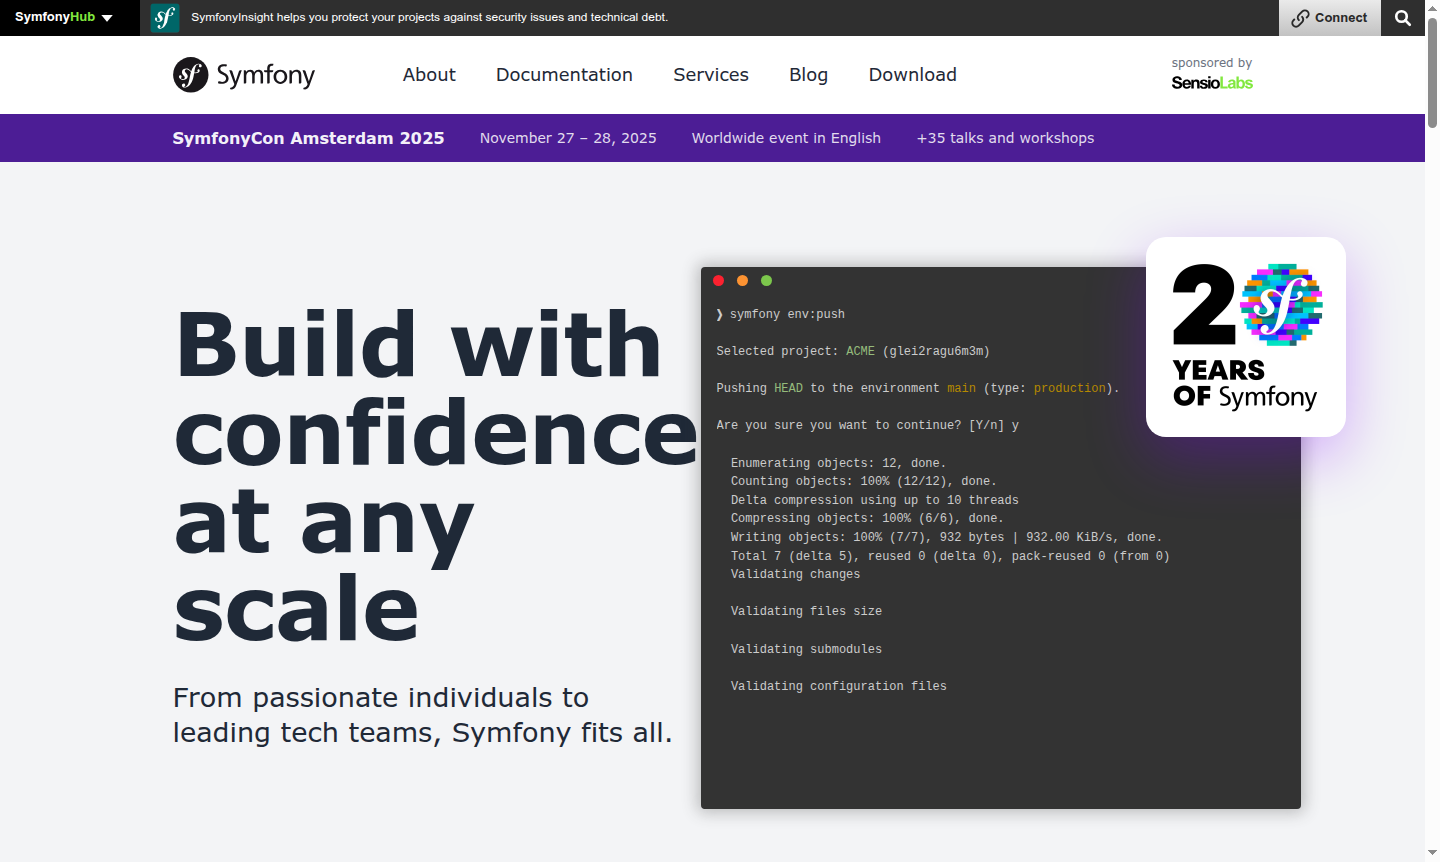Screen dimensions: 1440x862
Task: Click the green traffic-light dot on the terminal
Action: (x=766, y=281)
